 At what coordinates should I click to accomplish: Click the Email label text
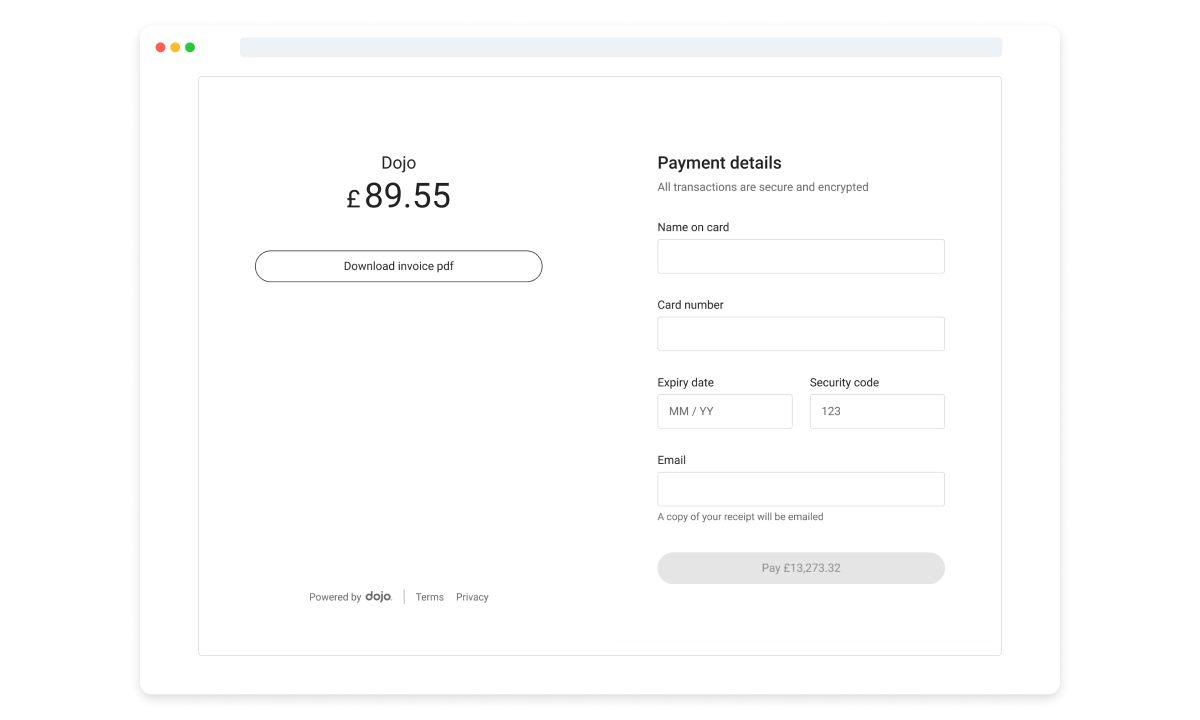[x=671, y=460]
